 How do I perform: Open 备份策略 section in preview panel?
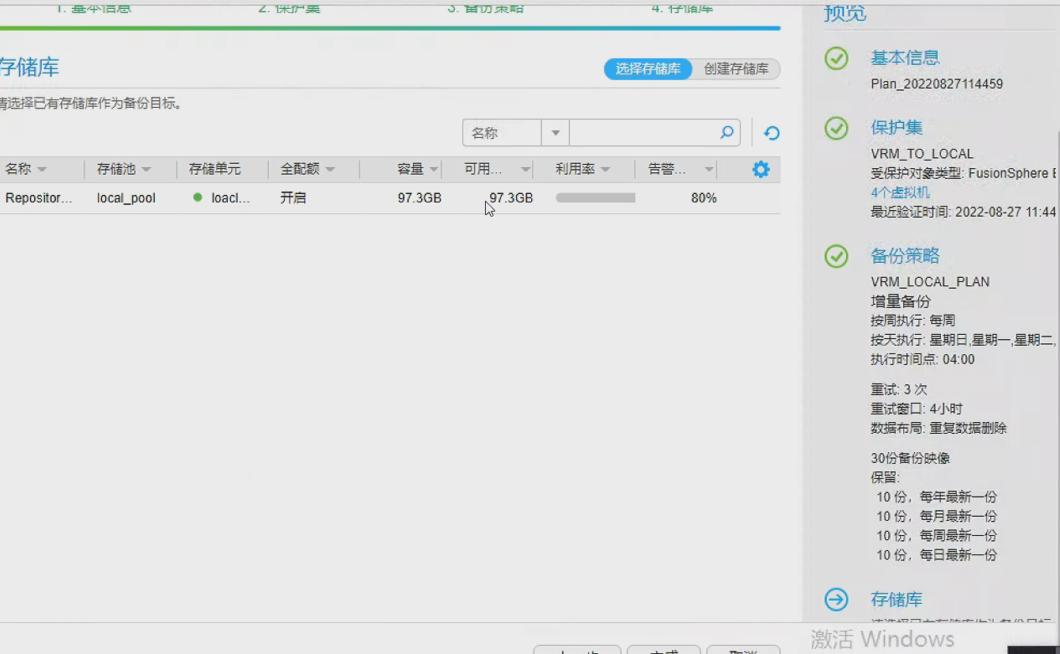(x=904, y=256)
